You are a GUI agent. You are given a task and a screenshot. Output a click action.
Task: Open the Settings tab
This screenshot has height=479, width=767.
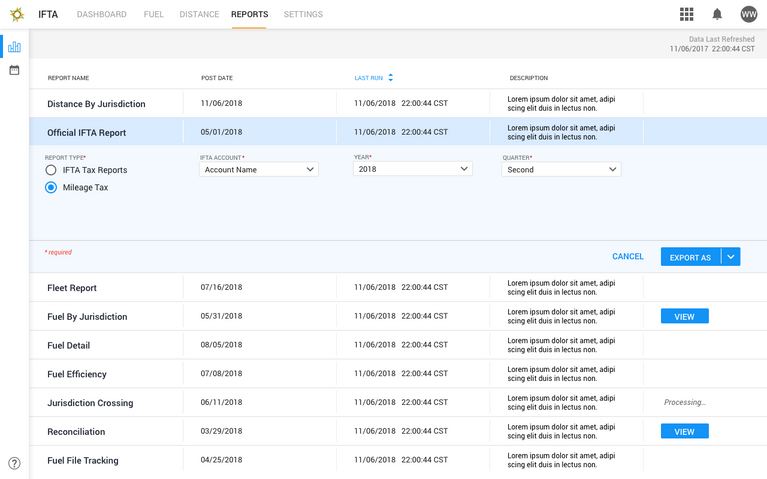(303, 15)
